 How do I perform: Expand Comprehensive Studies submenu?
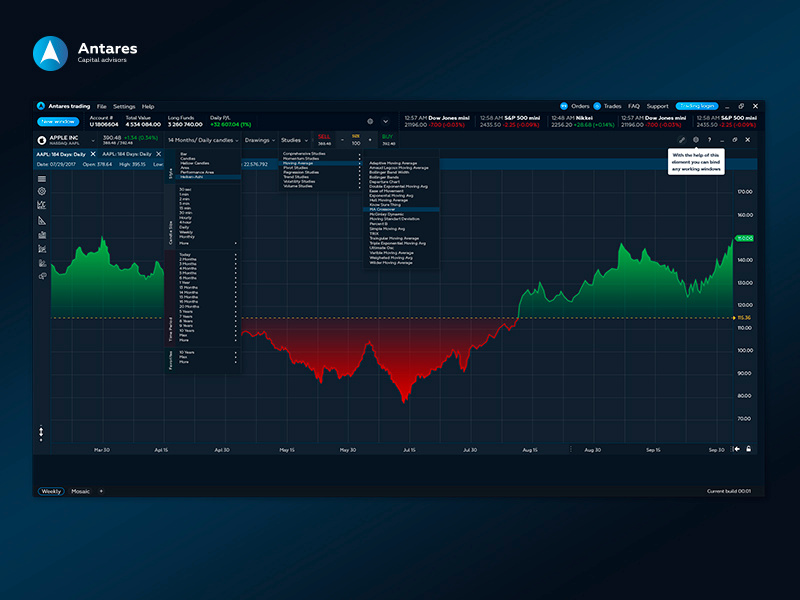(321, 154)
